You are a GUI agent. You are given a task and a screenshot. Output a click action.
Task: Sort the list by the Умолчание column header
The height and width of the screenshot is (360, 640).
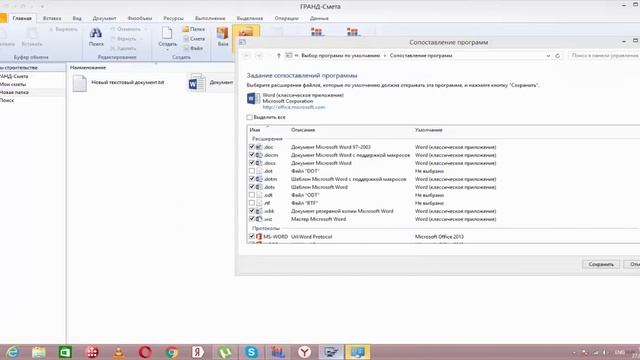tap(429, 130)
